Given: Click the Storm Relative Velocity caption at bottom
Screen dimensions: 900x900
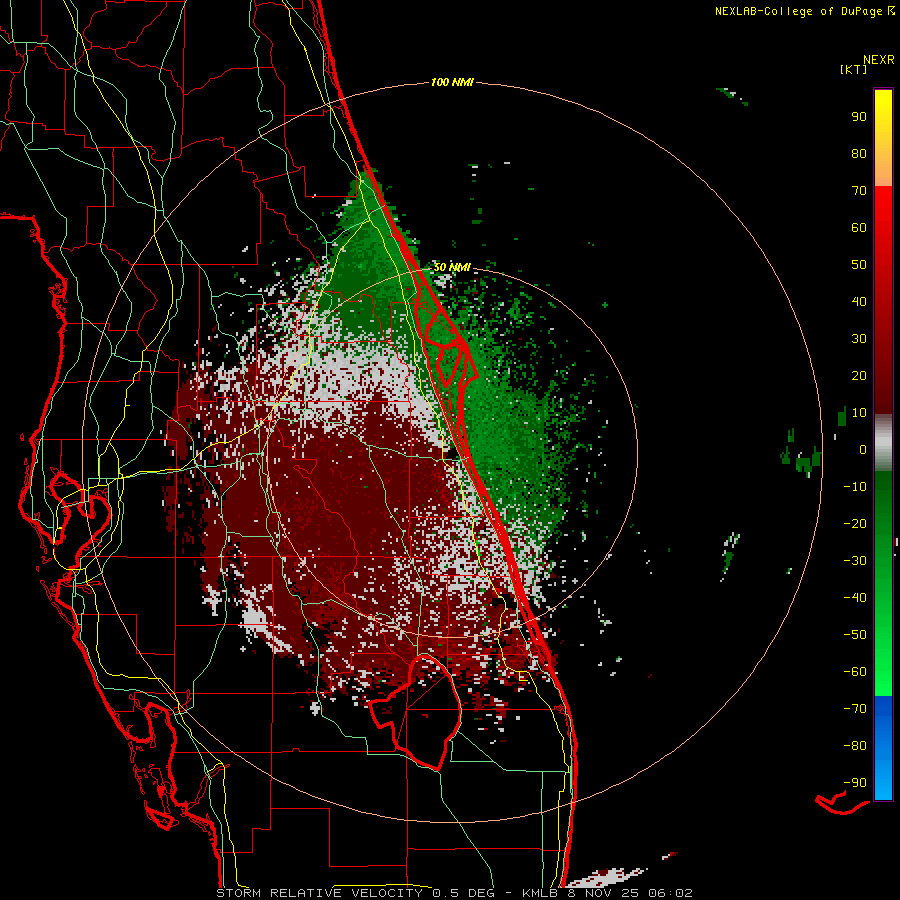Looking at the screenshot, I should coord(454,893).
